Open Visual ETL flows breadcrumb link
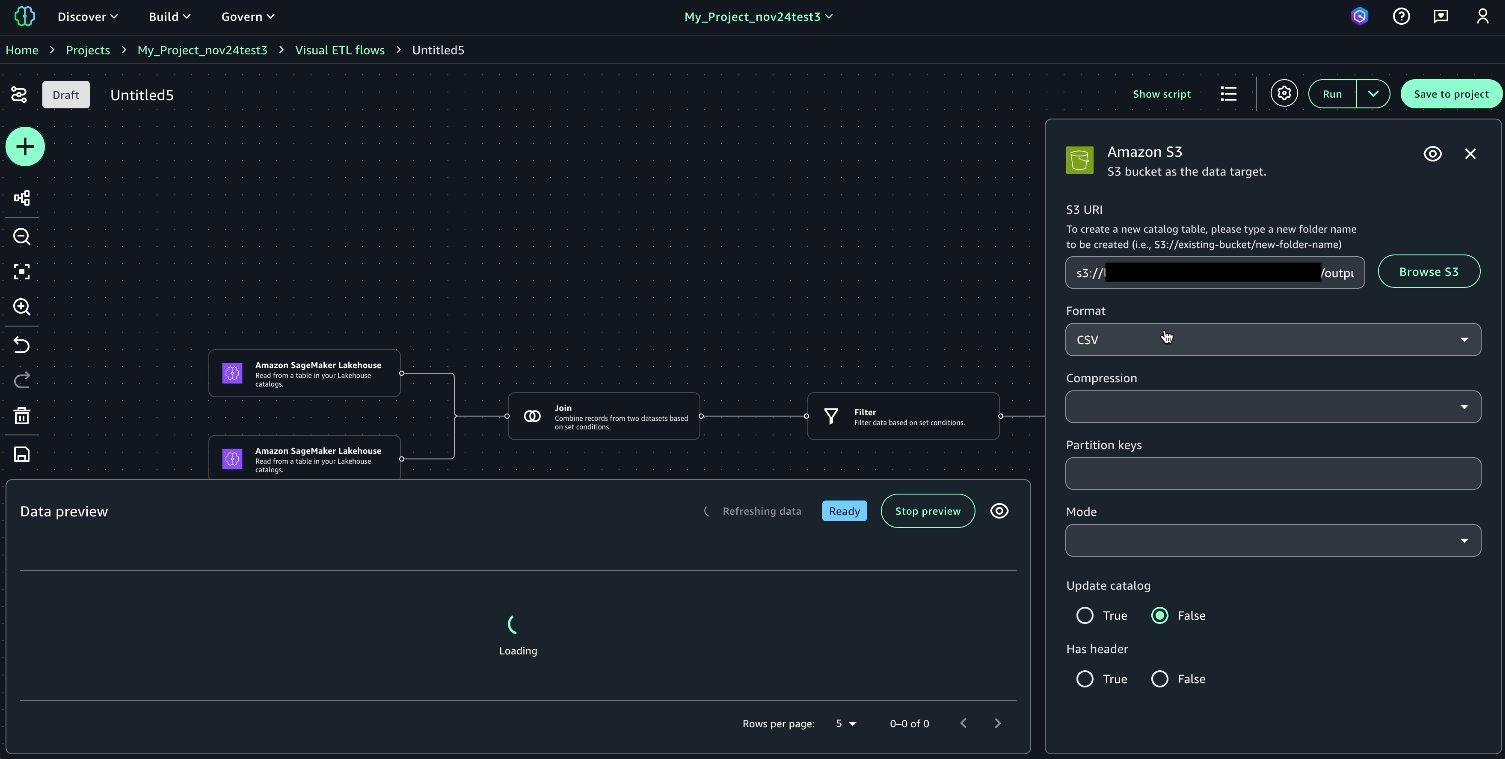1505x759 pixels. coord(339,50)
